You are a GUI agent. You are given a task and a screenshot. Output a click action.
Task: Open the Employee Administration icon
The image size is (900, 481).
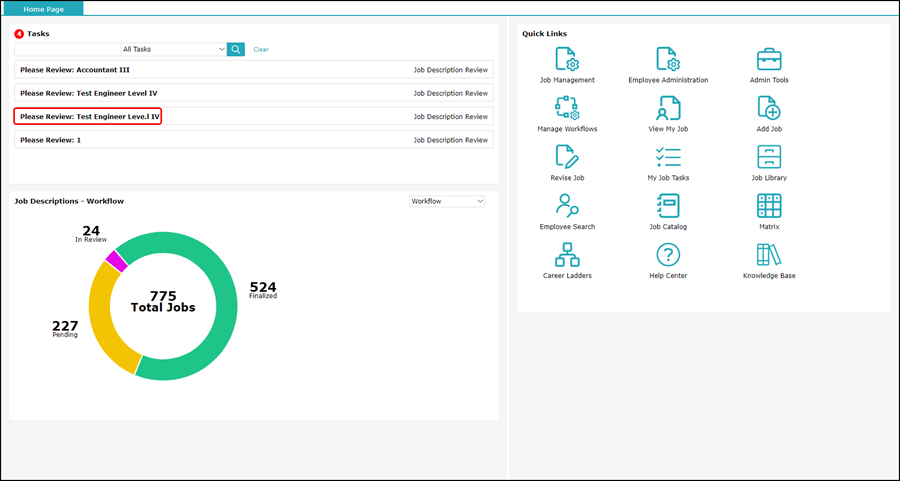[667, 59]
